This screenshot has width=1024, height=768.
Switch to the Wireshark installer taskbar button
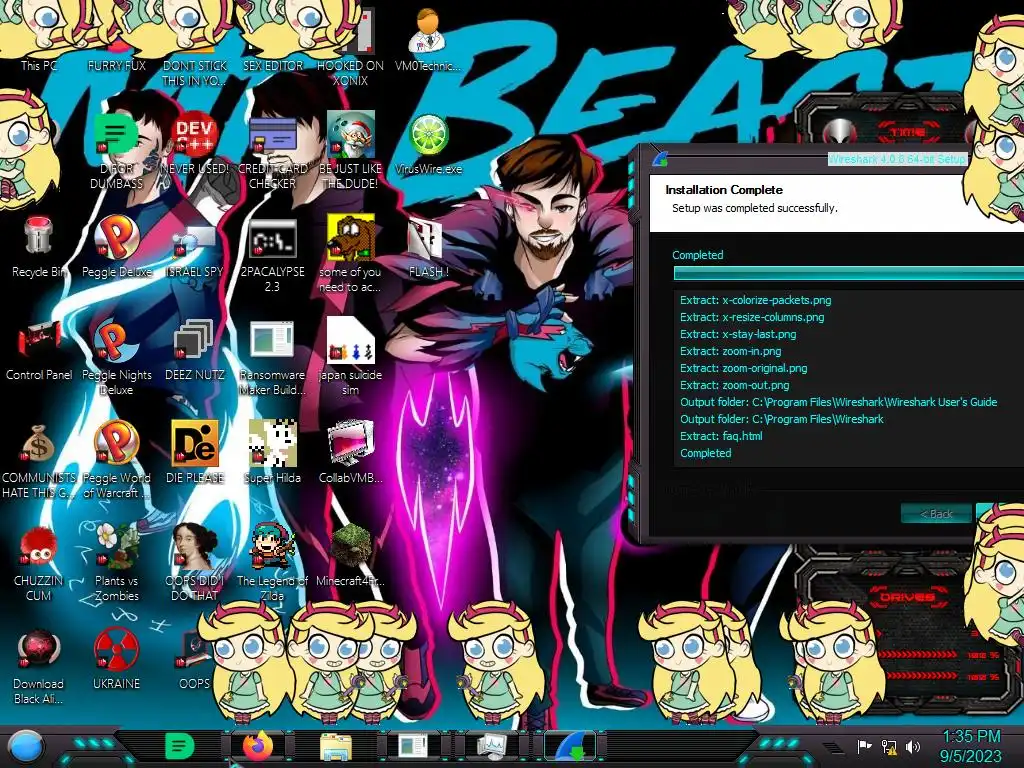(x=570, y=746)
